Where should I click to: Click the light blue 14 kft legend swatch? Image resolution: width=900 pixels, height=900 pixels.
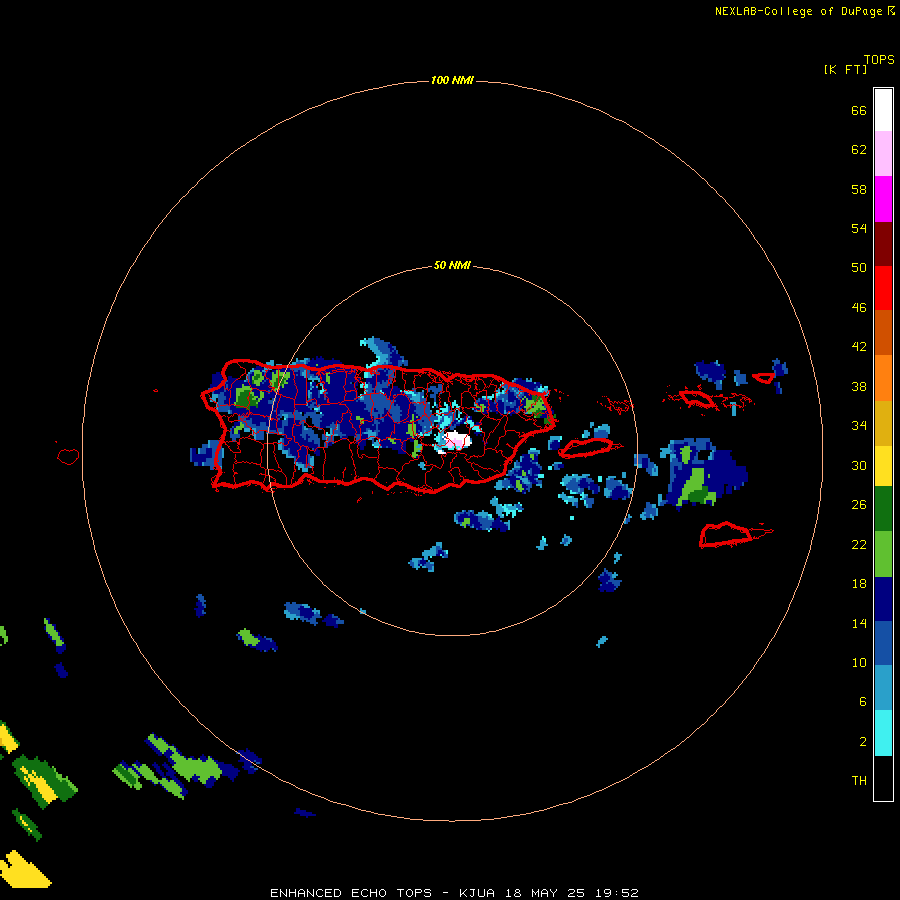(x=883, y=688)
